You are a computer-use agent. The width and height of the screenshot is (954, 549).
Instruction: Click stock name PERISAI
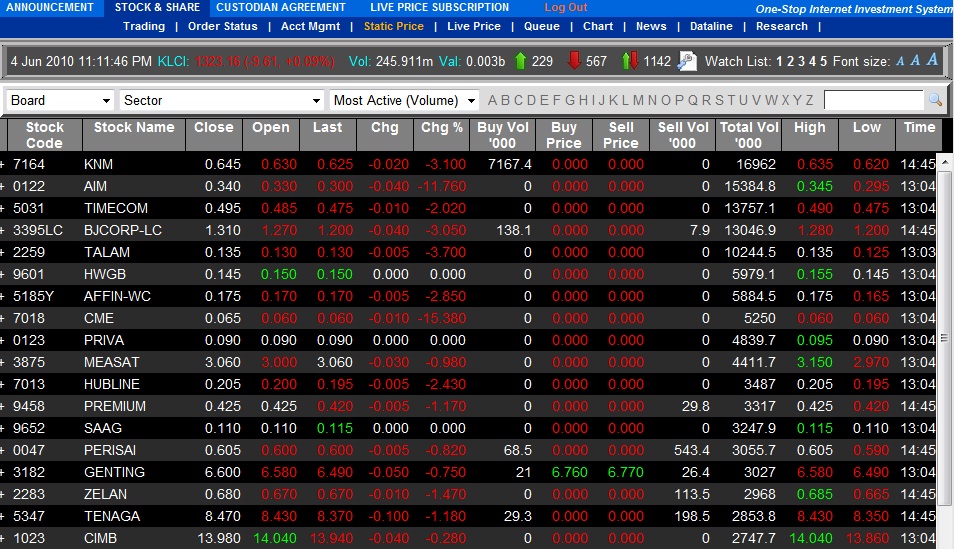point(110,450)
